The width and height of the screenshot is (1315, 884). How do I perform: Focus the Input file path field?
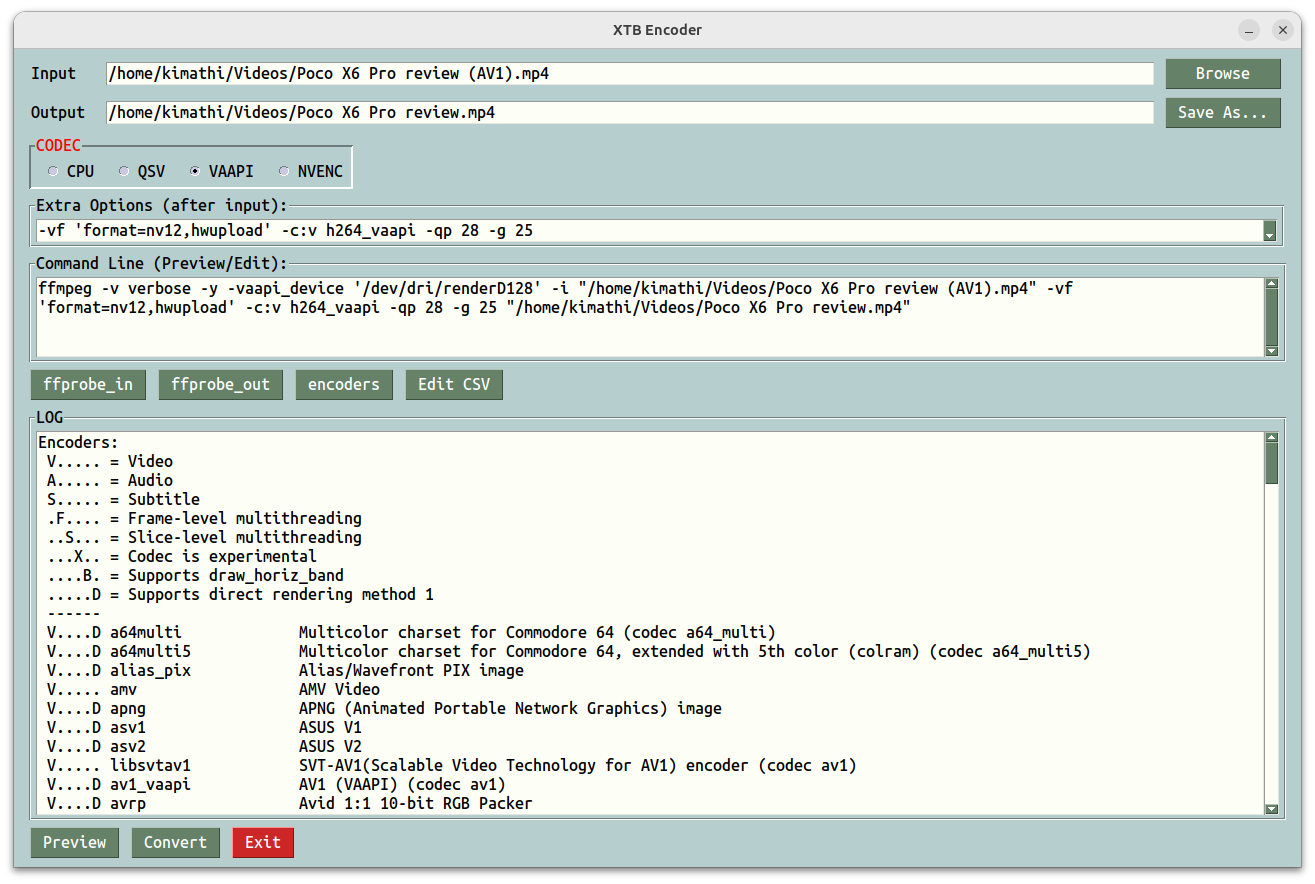(x=630, y=74)
